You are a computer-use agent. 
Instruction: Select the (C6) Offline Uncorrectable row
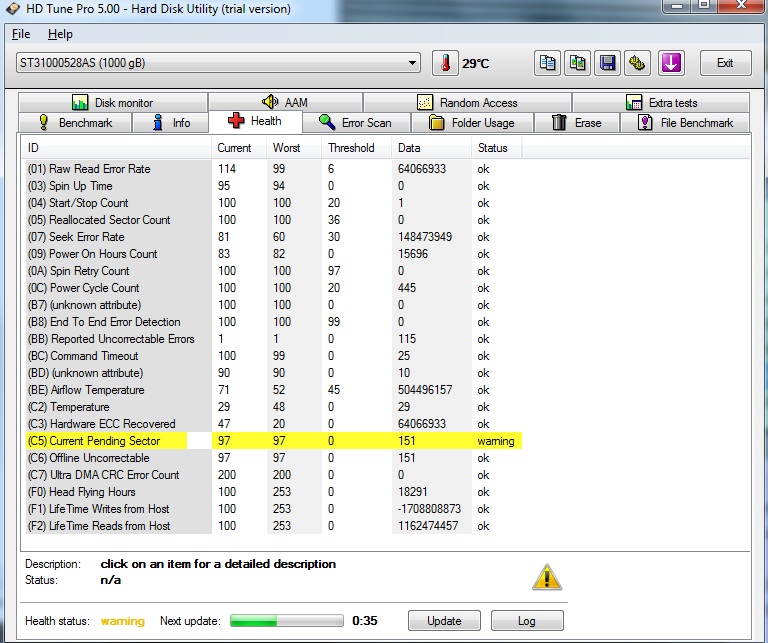tap(272, 458)
